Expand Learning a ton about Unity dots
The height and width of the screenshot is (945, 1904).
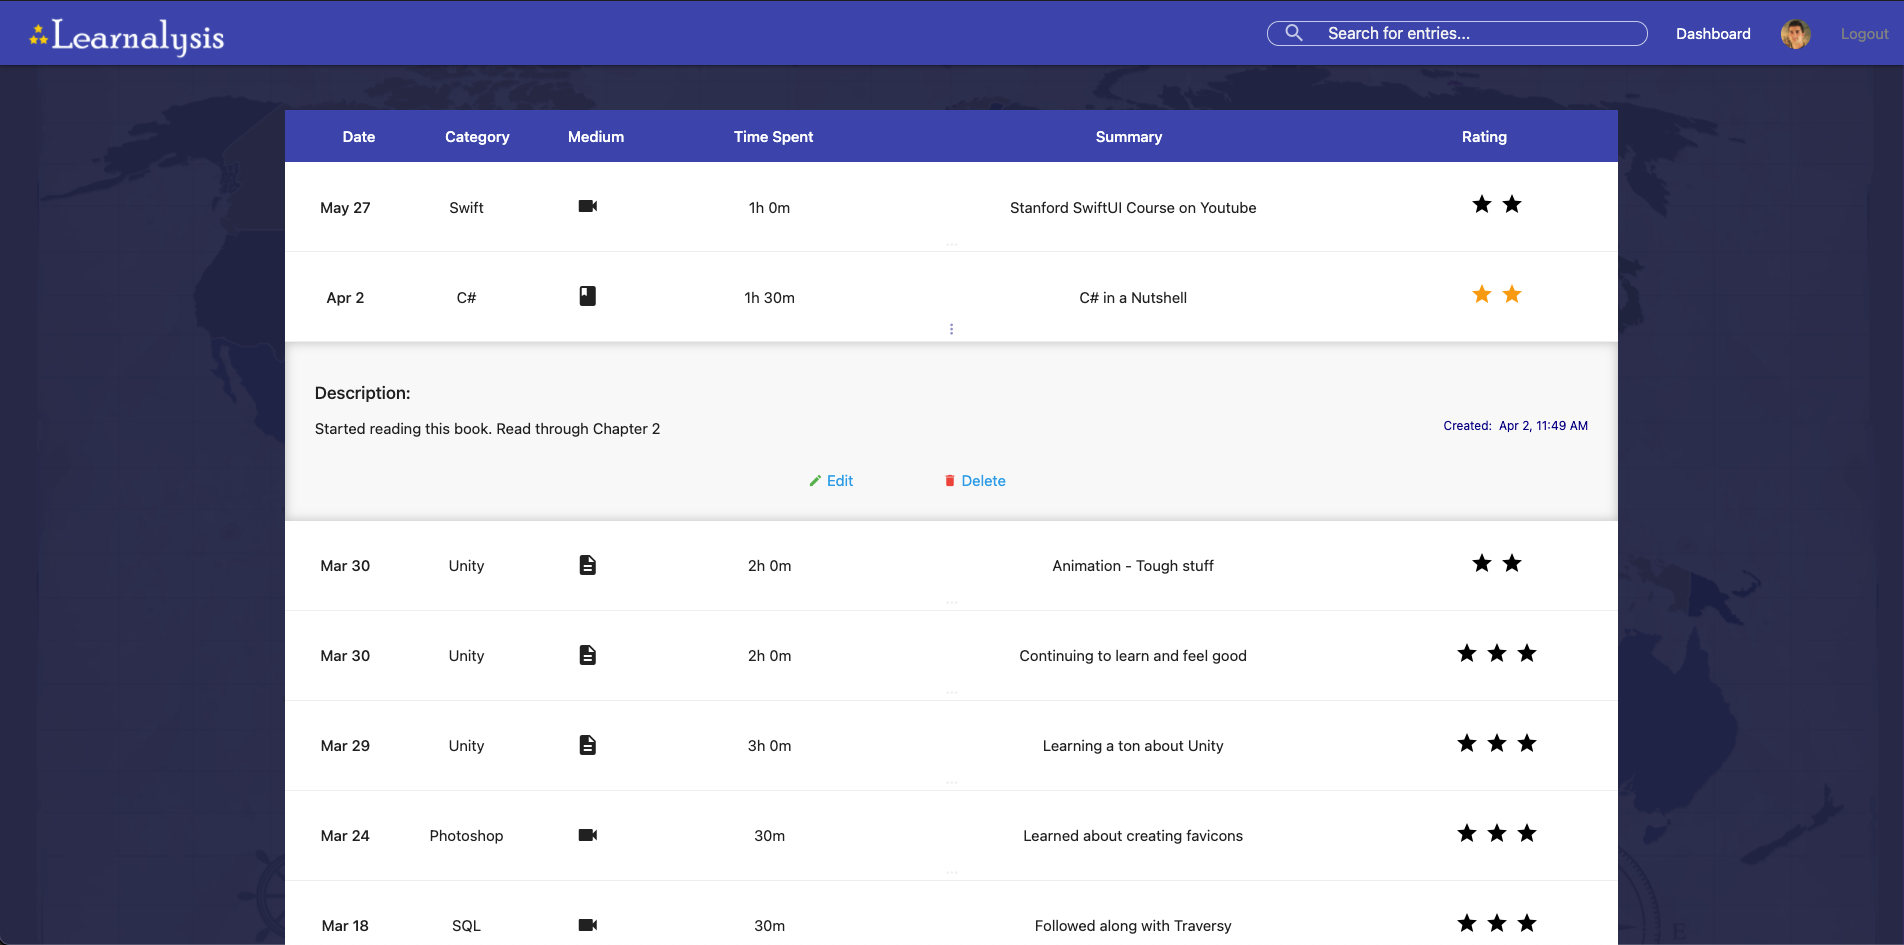tap(952, 782)
